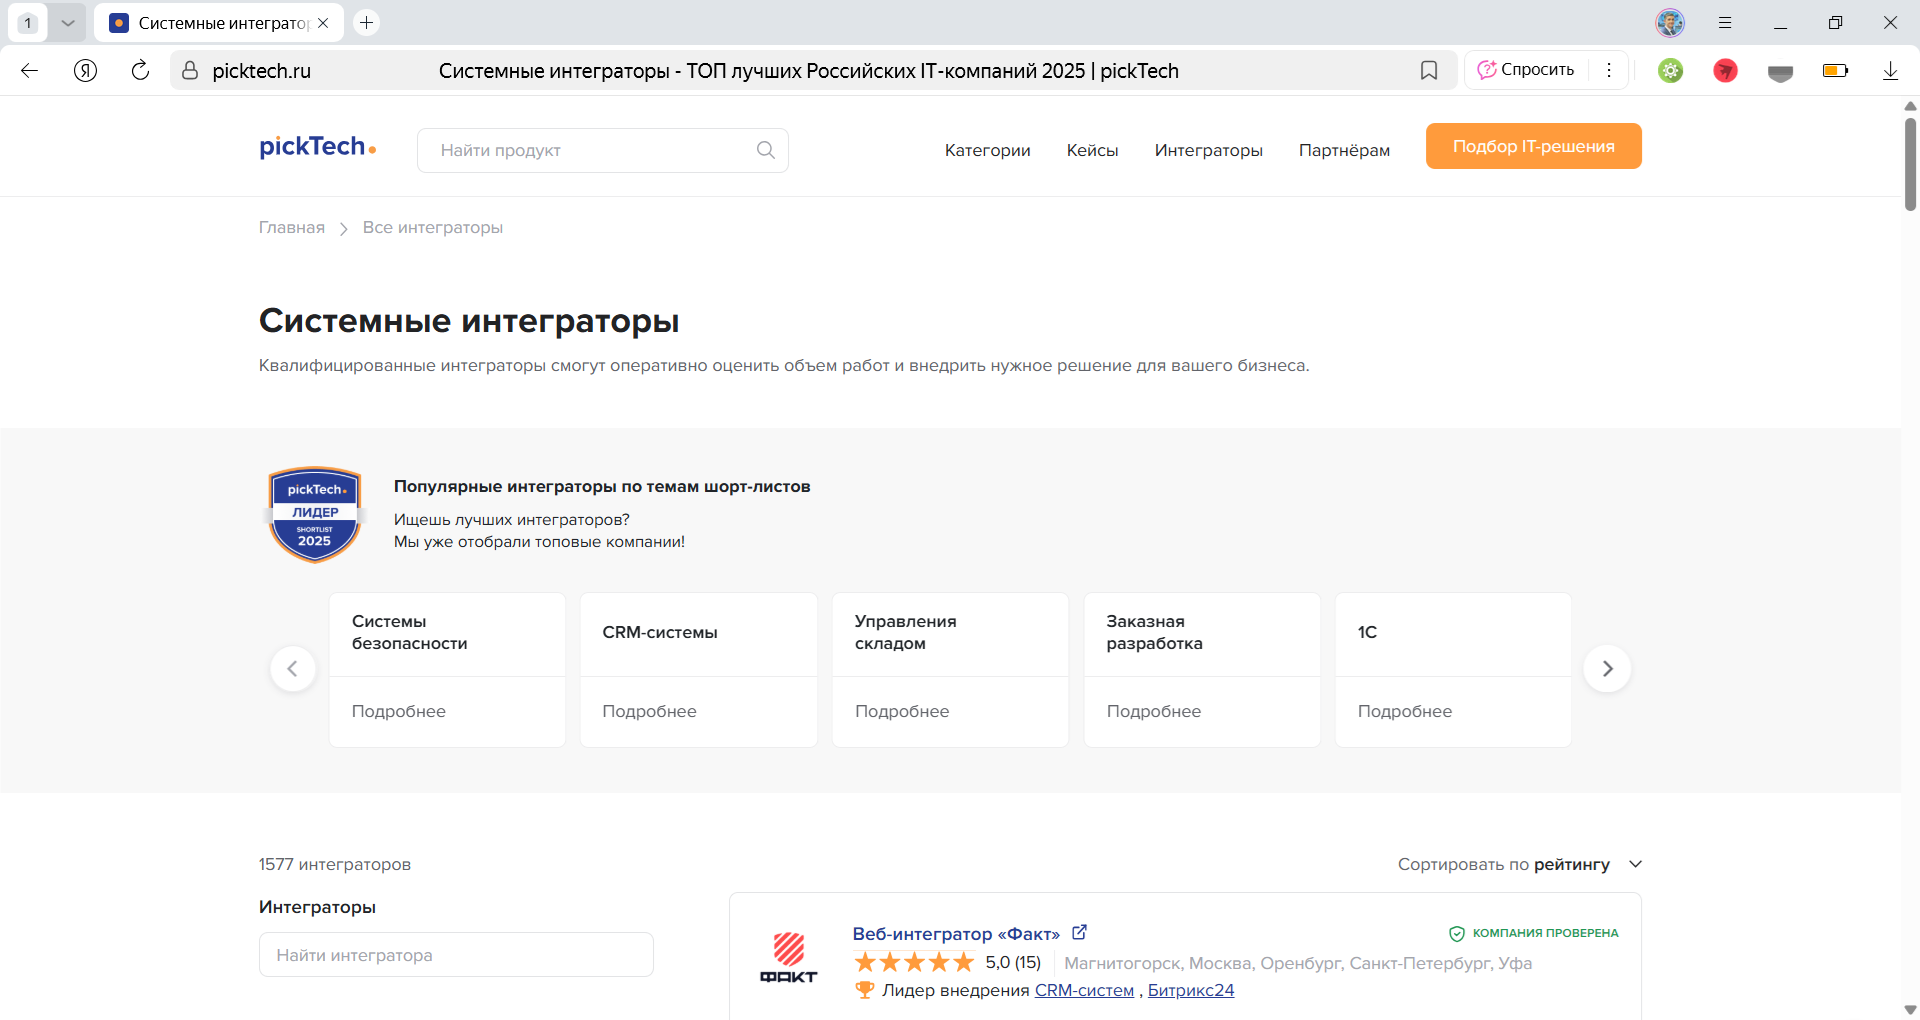Viewport: 1920px width, 1020px height.
Task: Open browser downloads via the download arrow icon
Action: click(x=1891, y=70)
